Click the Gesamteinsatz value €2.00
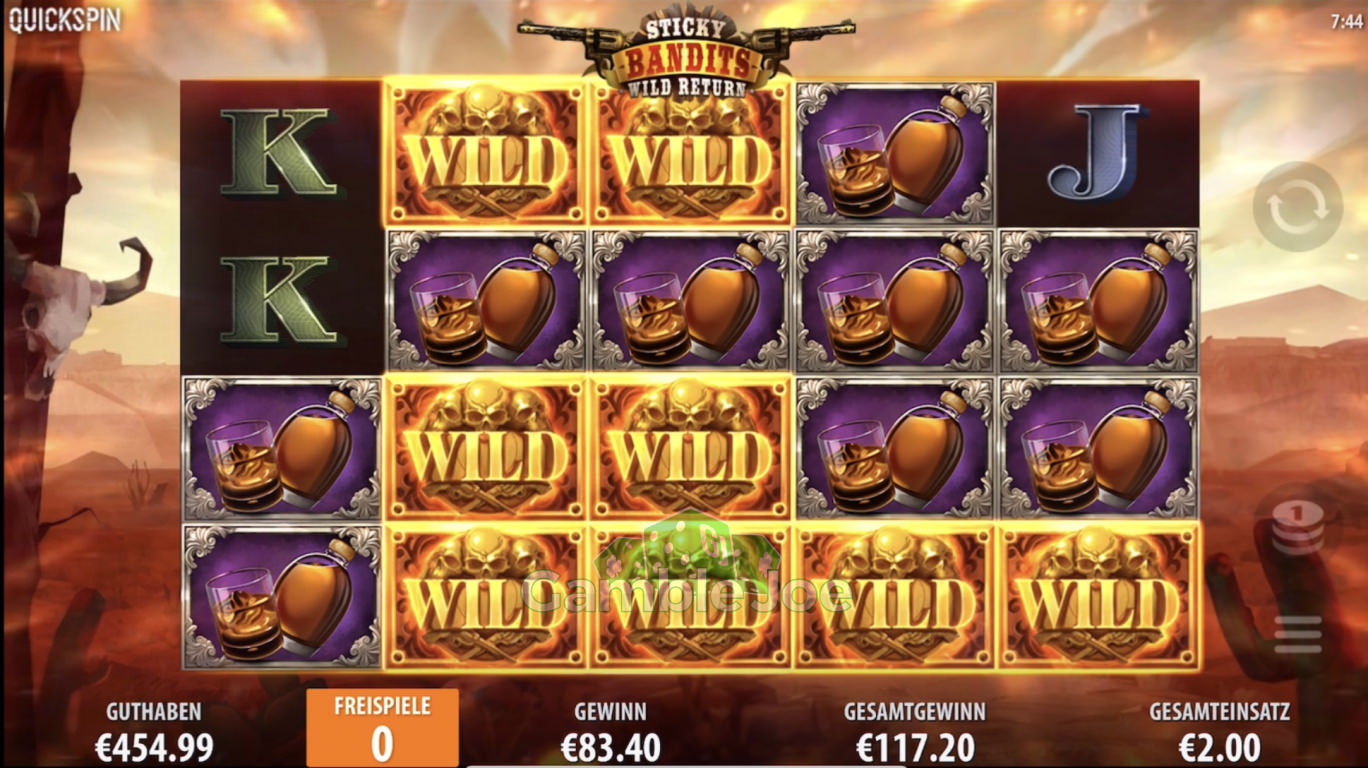This screenshot has width=1368, height=768. pos(1219,746)
